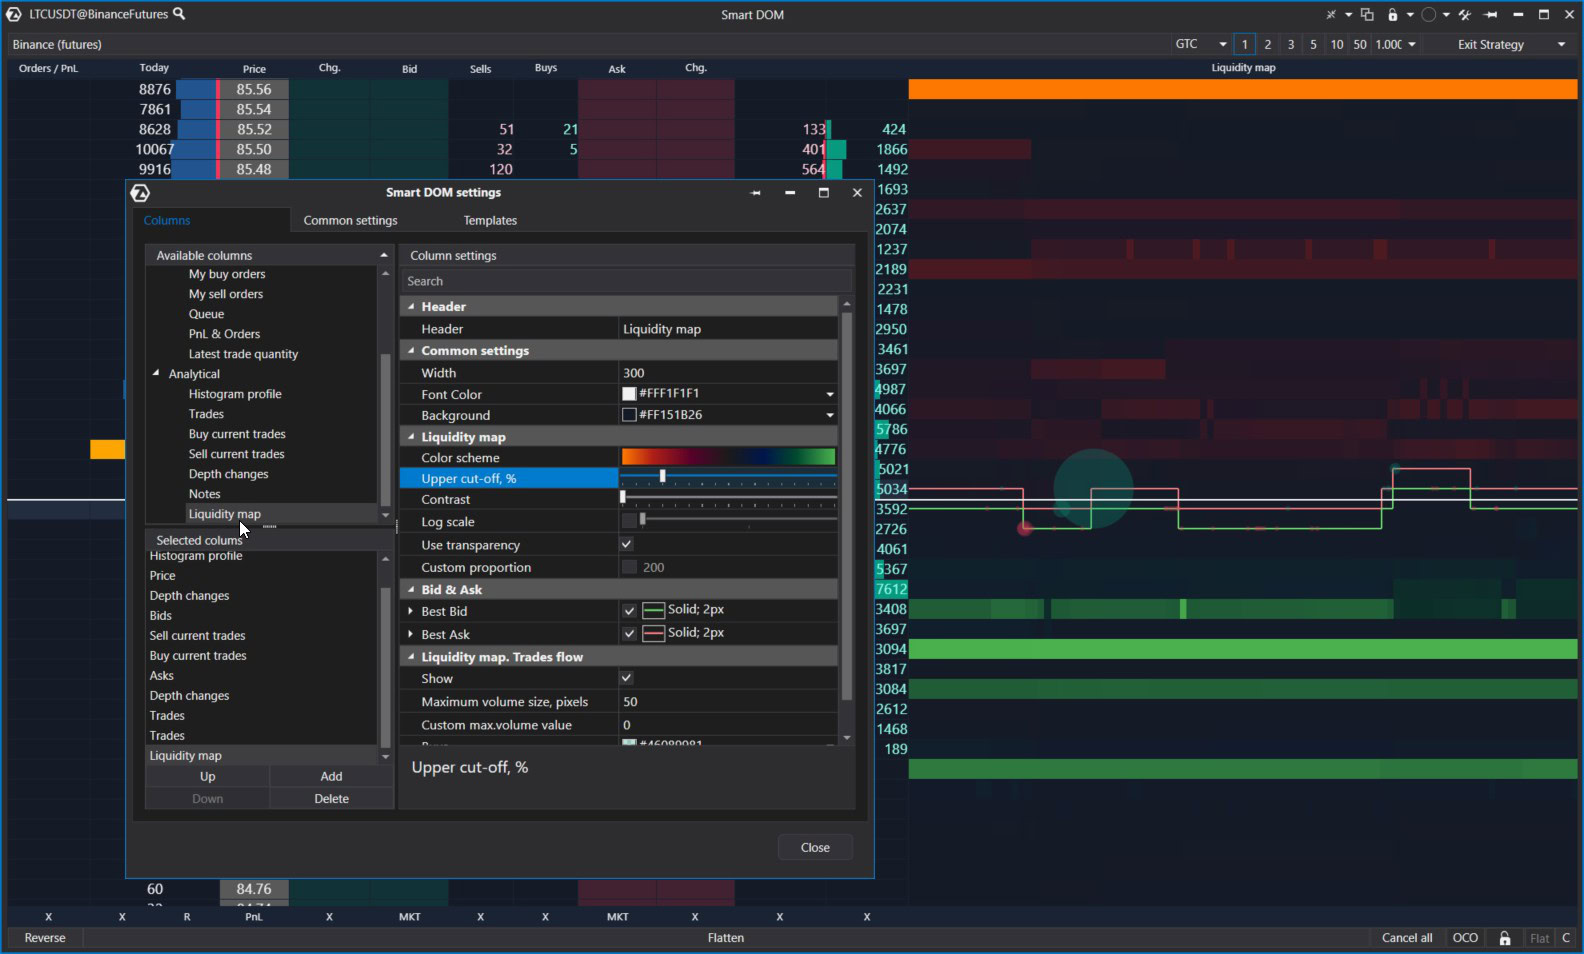Click the lock icon in bottom bar

pyautogui.click(x=1504, y=938)
